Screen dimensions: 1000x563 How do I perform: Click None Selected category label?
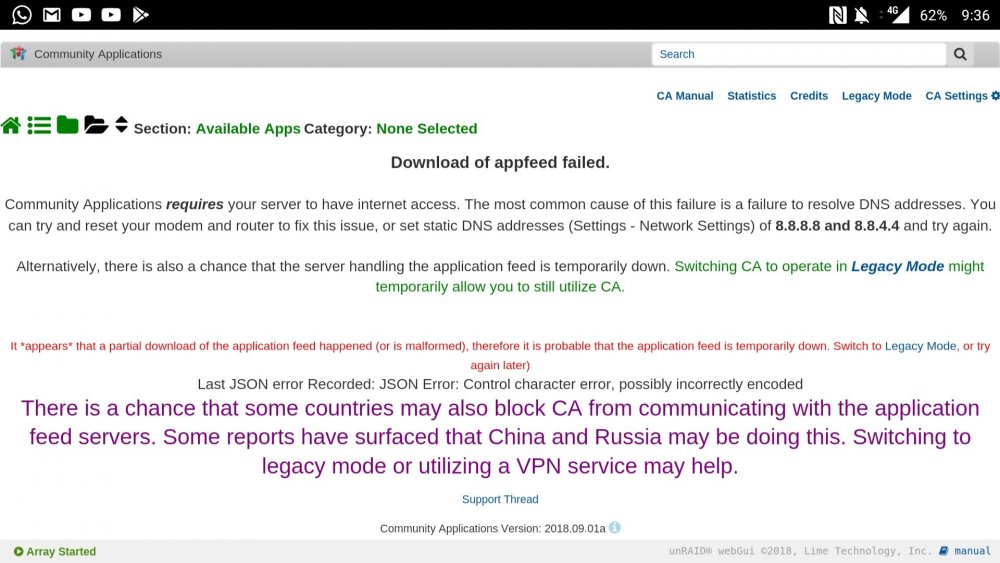[427, 129]
